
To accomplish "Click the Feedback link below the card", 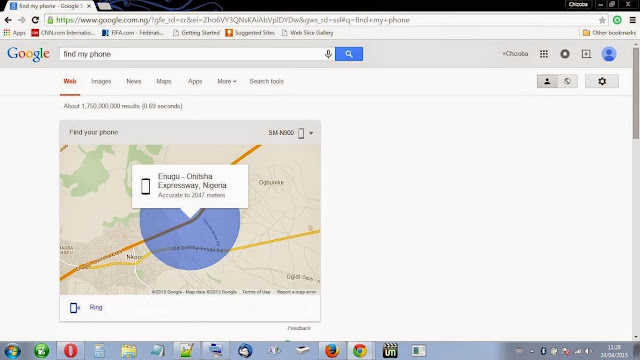I will [299, 328].
